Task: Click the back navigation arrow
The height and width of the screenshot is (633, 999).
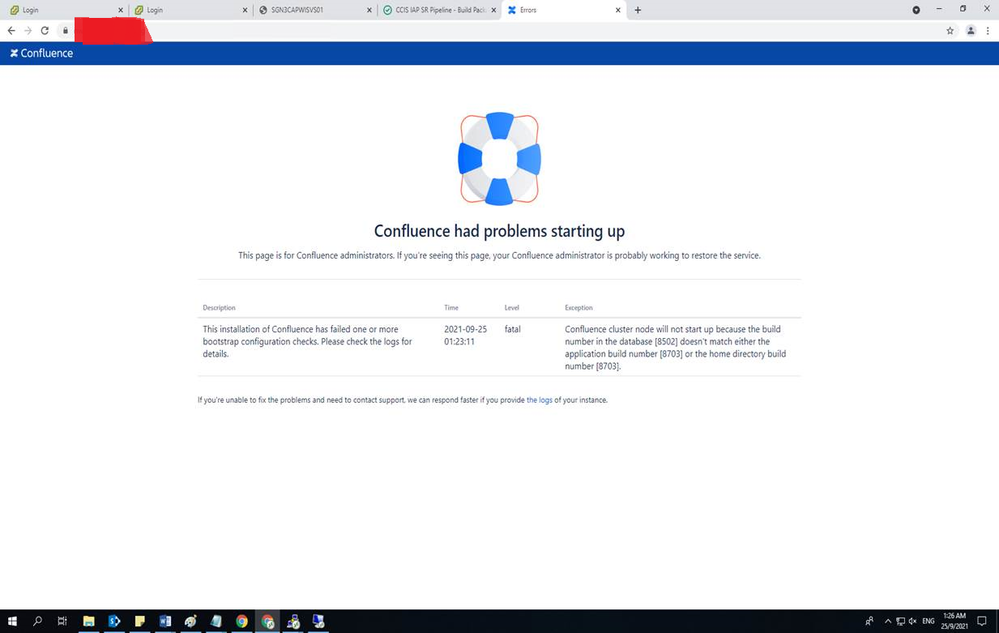Action: (x=10, y=31)
